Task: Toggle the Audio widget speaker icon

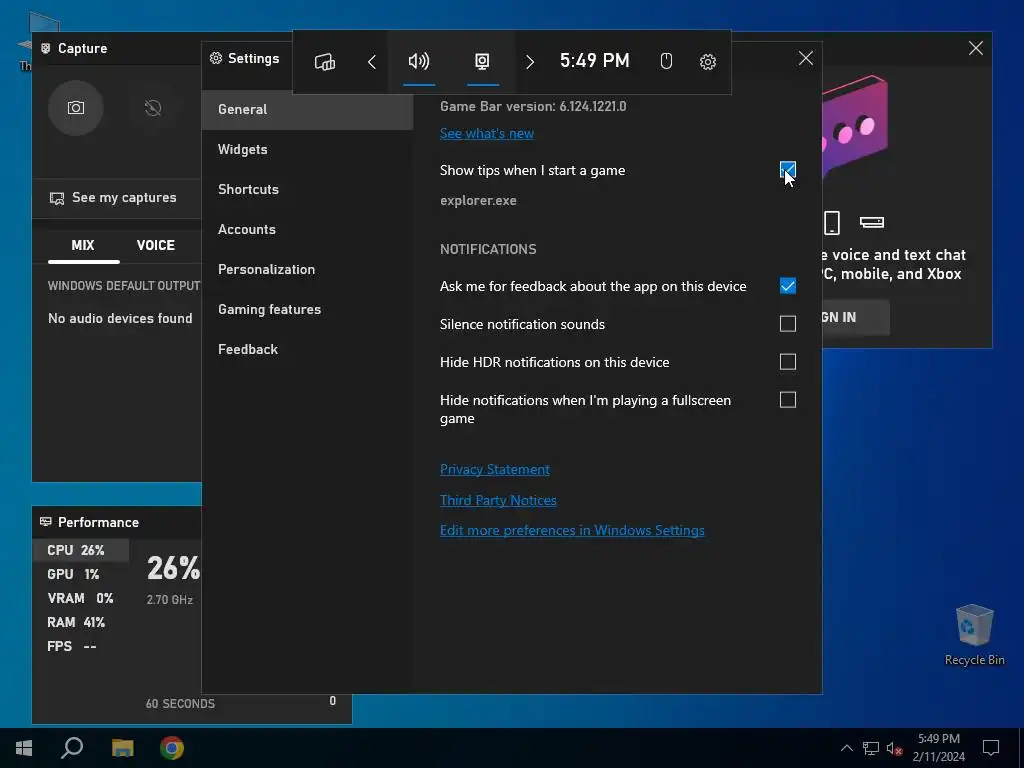Action: [419, 61]
